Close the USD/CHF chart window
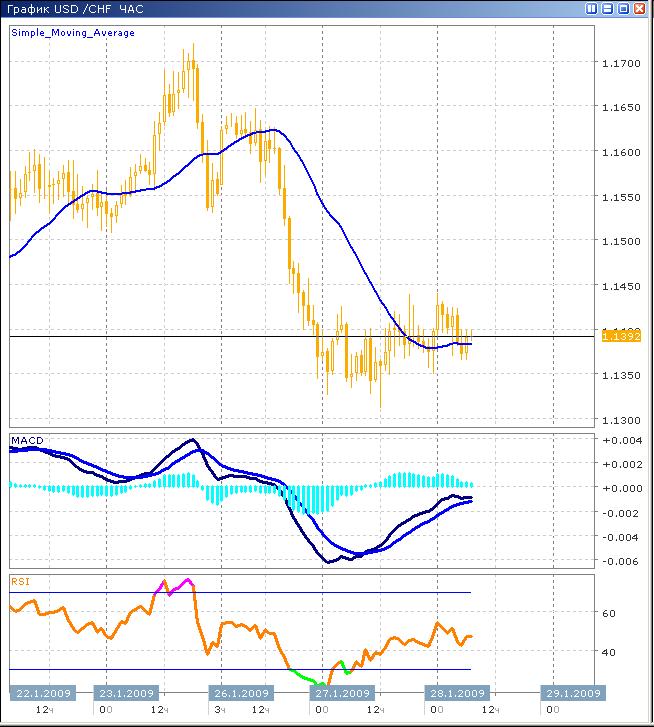 tap(639, 9)
